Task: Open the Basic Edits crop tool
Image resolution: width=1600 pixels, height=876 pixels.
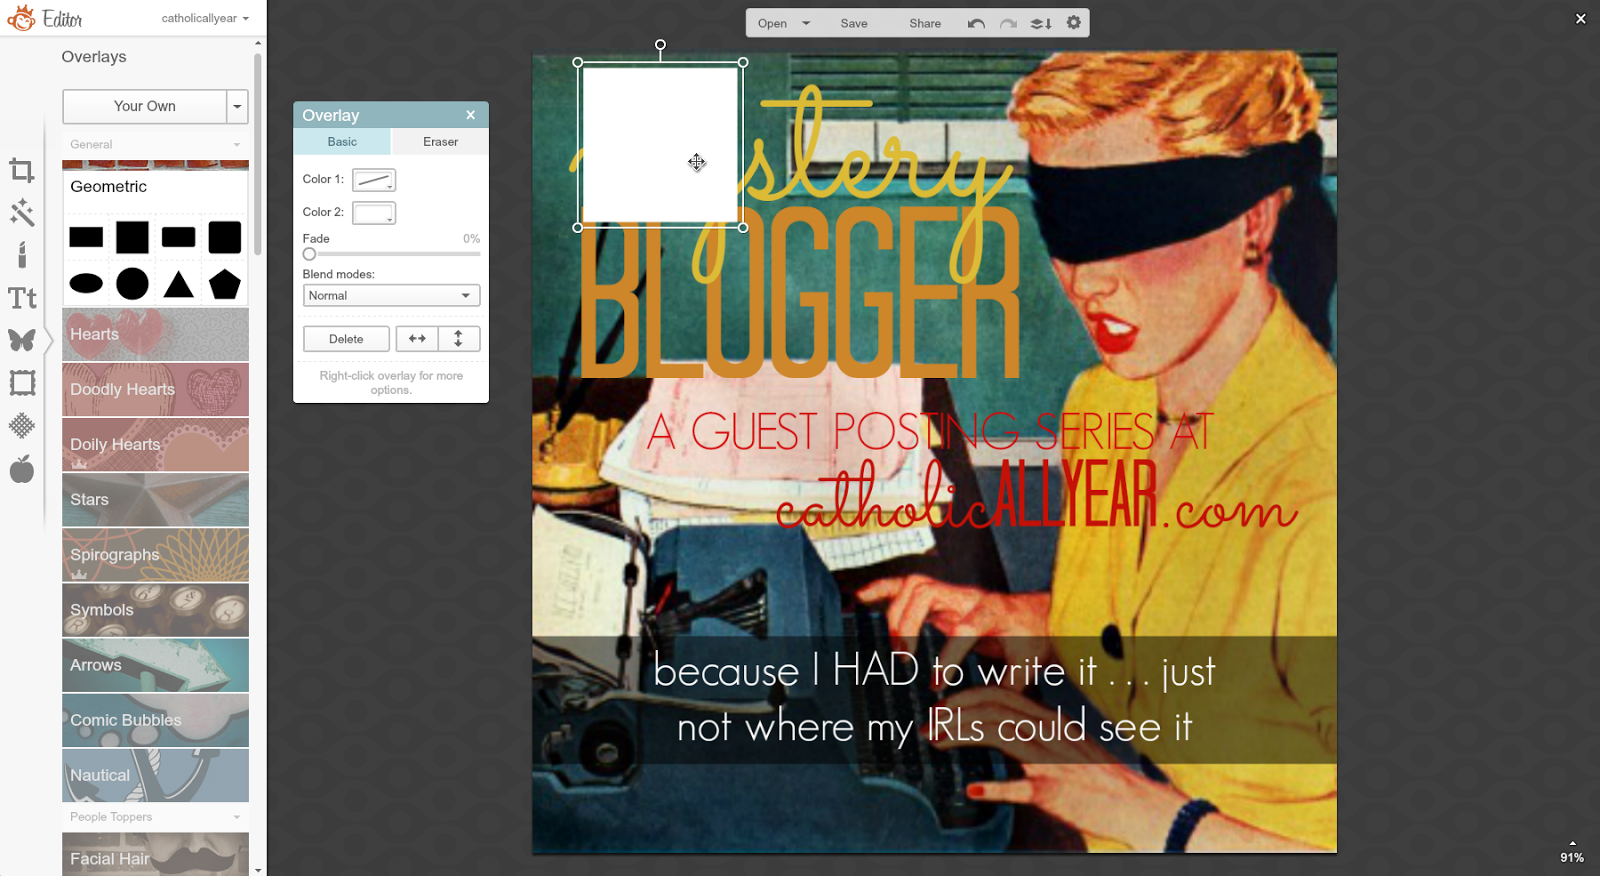Action: 22,171
